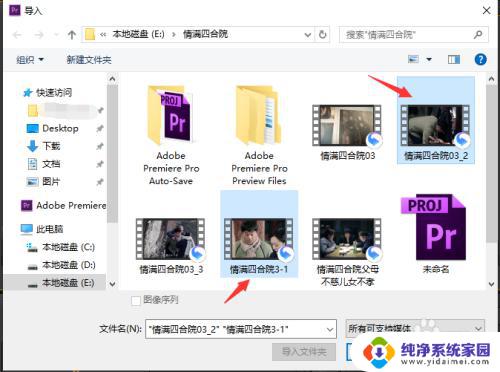This screenshot has width=500, height=372.
Task: Open Adobe Premiere entry in sidebar
Action: tap(63, 205)
